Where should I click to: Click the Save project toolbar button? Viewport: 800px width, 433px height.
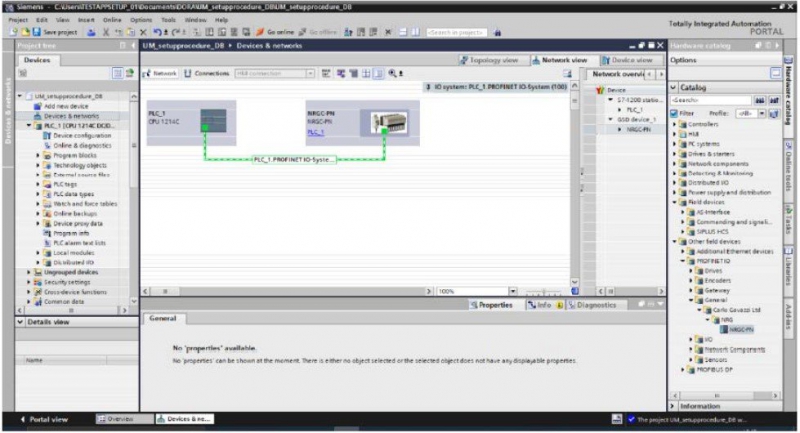pos(55,32)
